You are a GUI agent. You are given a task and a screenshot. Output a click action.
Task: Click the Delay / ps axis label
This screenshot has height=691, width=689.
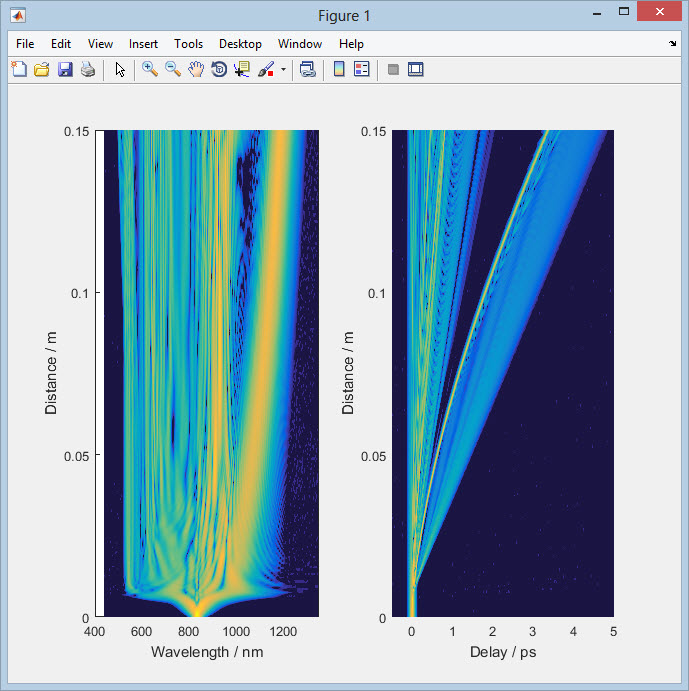tap(503, 652)
